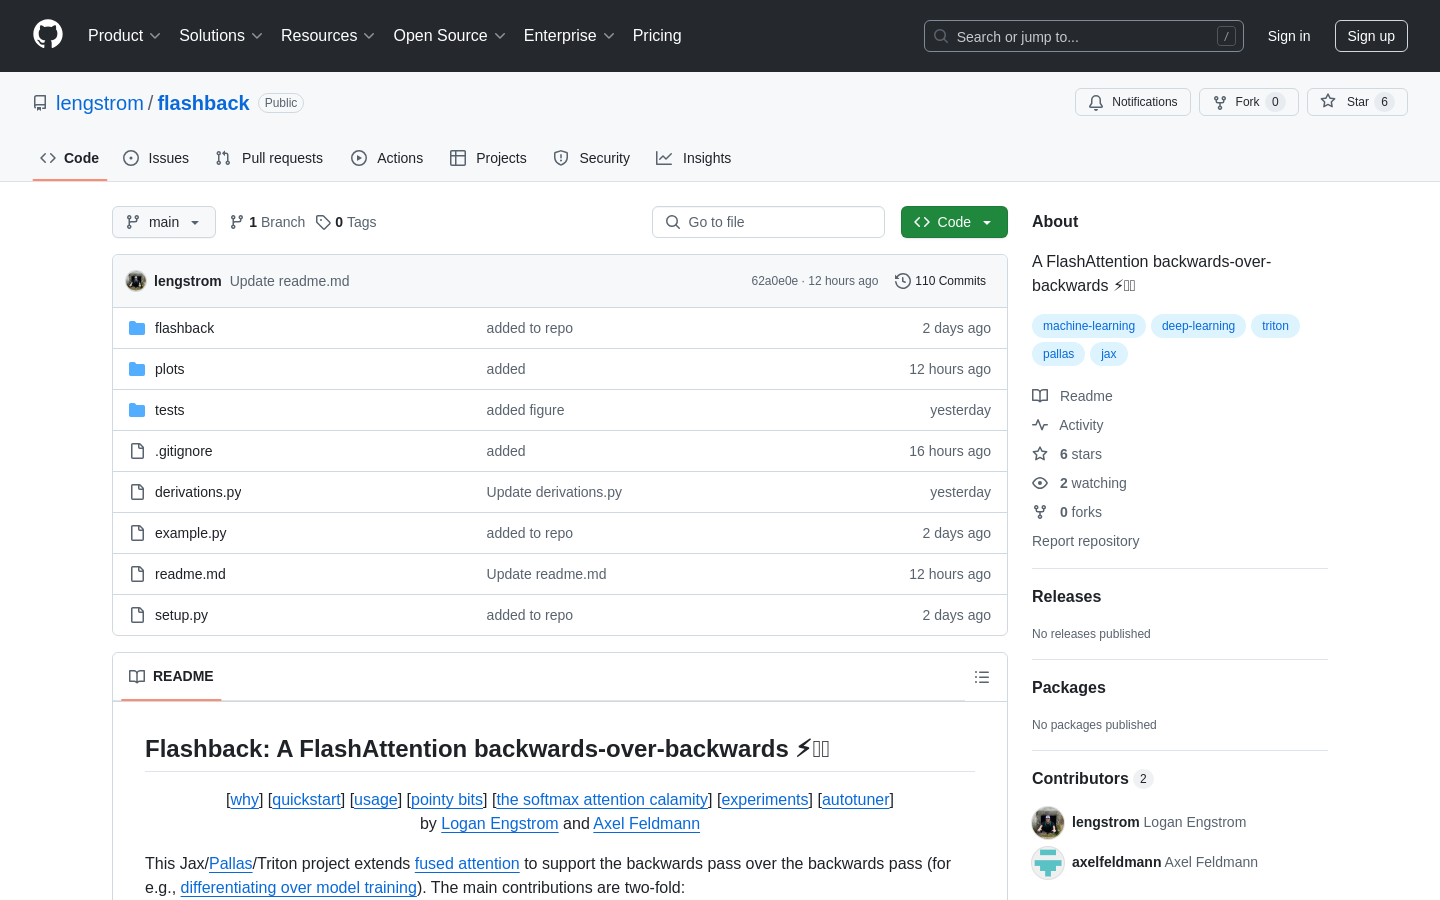The image size is (1440, 900).
Task: Expand the Open Source menu
Action: pyautogui.click(x=450, y=36)
